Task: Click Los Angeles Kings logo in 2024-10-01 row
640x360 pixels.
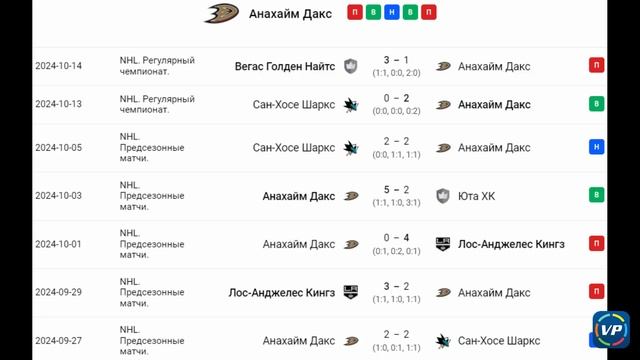Action: [x=443, y=244]
